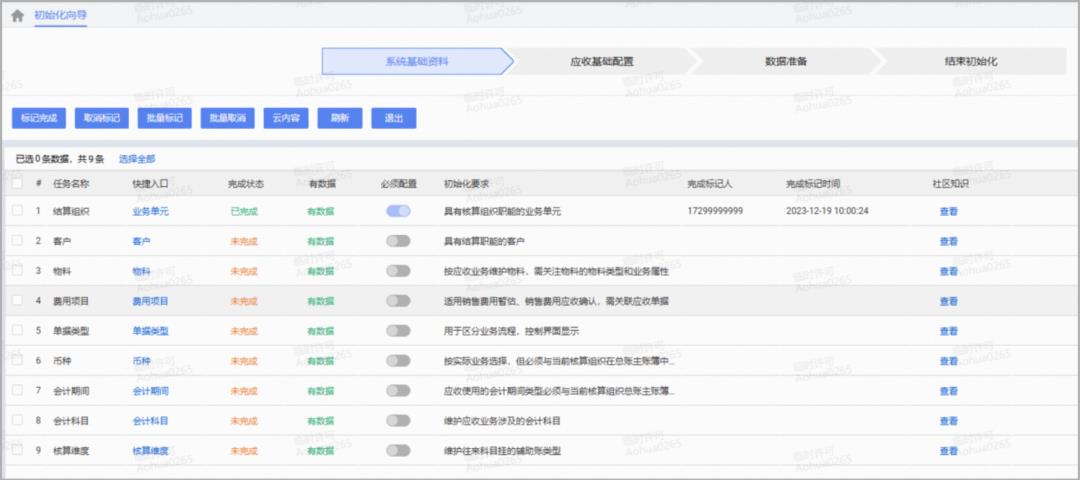Tick the header select-all checkbox
This screenshot has height=480, width=1080.
(x=17, y=184)
